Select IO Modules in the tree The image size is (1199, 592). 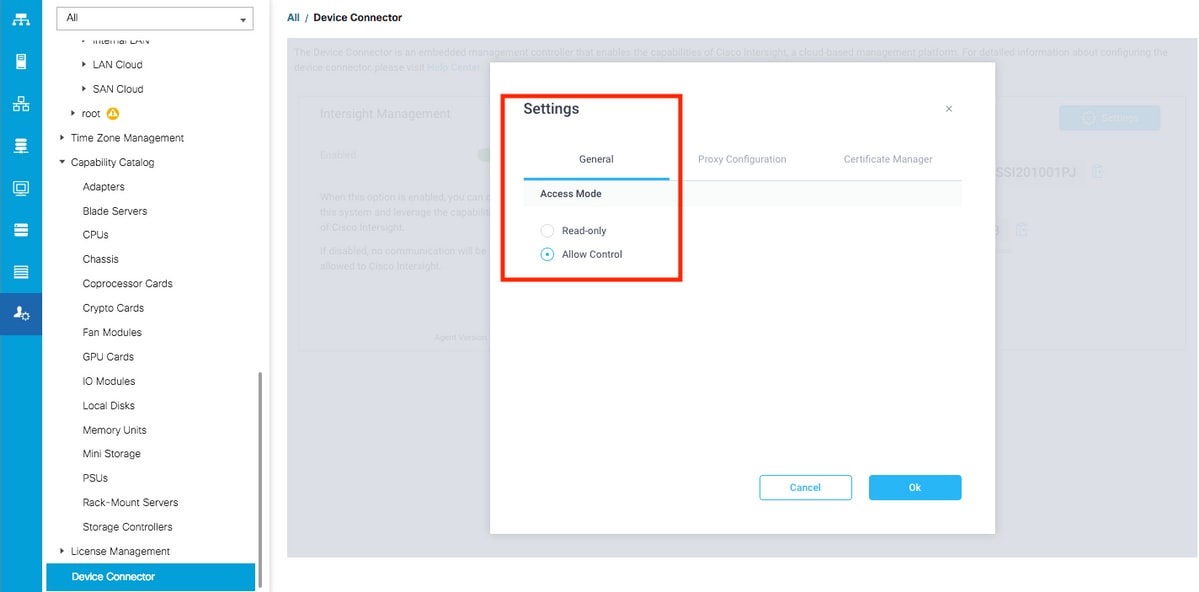109,381
